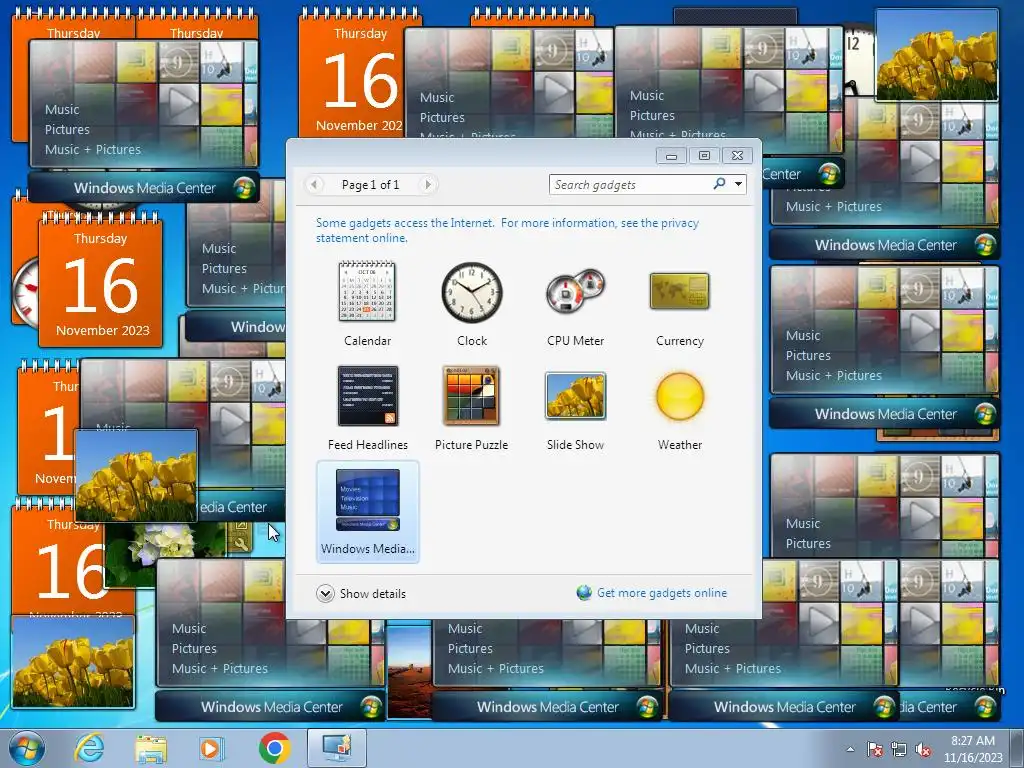Open Action Center flag tray icon

point(874,749)
